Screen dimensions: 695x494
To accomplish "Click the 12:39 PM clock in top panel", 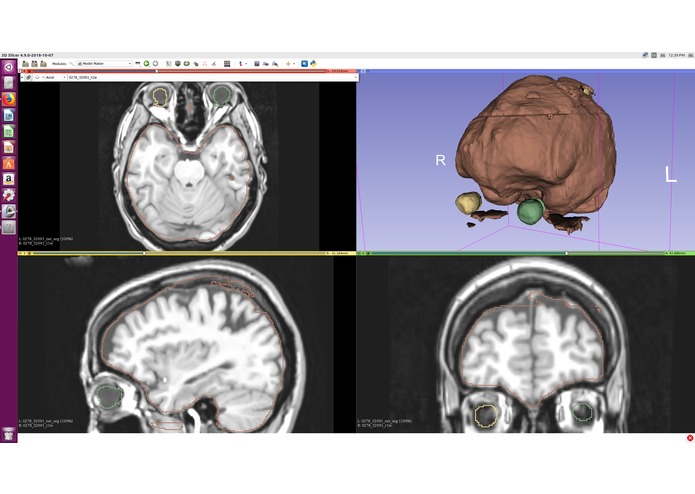I will click(x=676, y=55).
